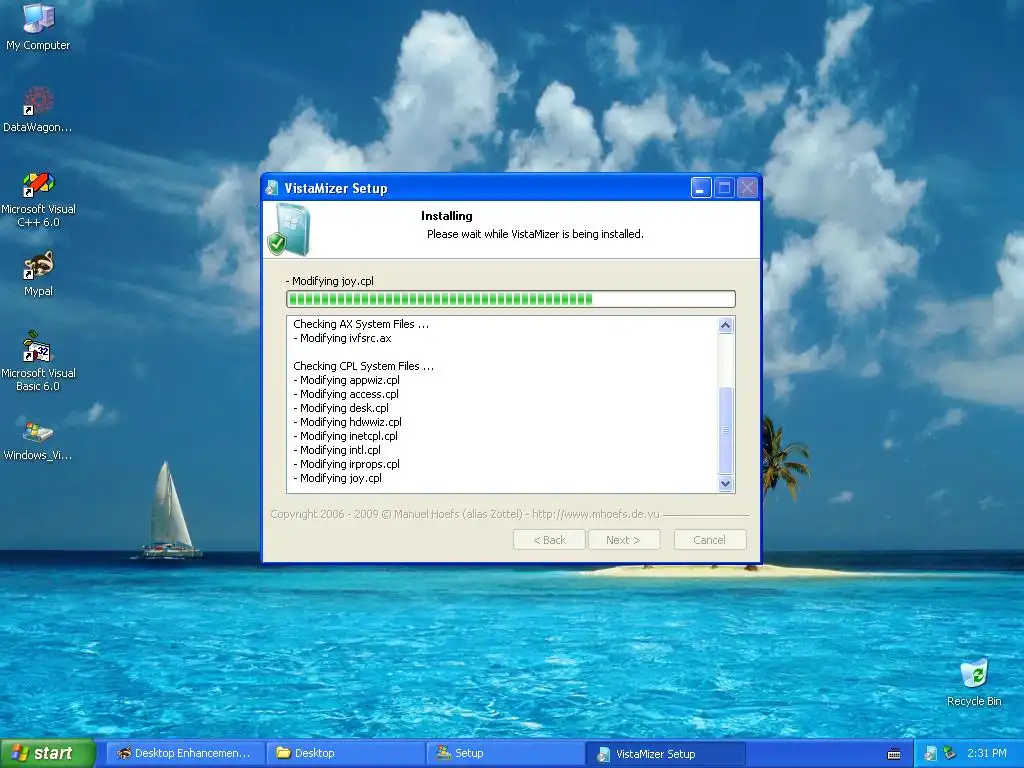1024x768 pixels.
Task: Click 'Please wait while VistaMizer' message
Action: pyautogui.click(x=535, y=234)
